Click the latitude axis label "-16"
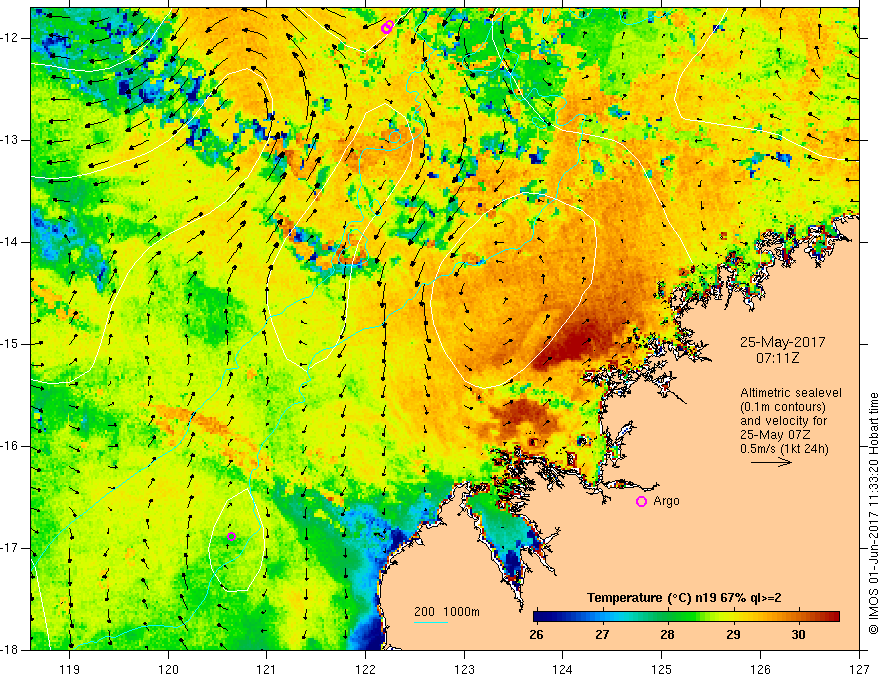This screenshot has height=680, width=880. coord(11,446)
